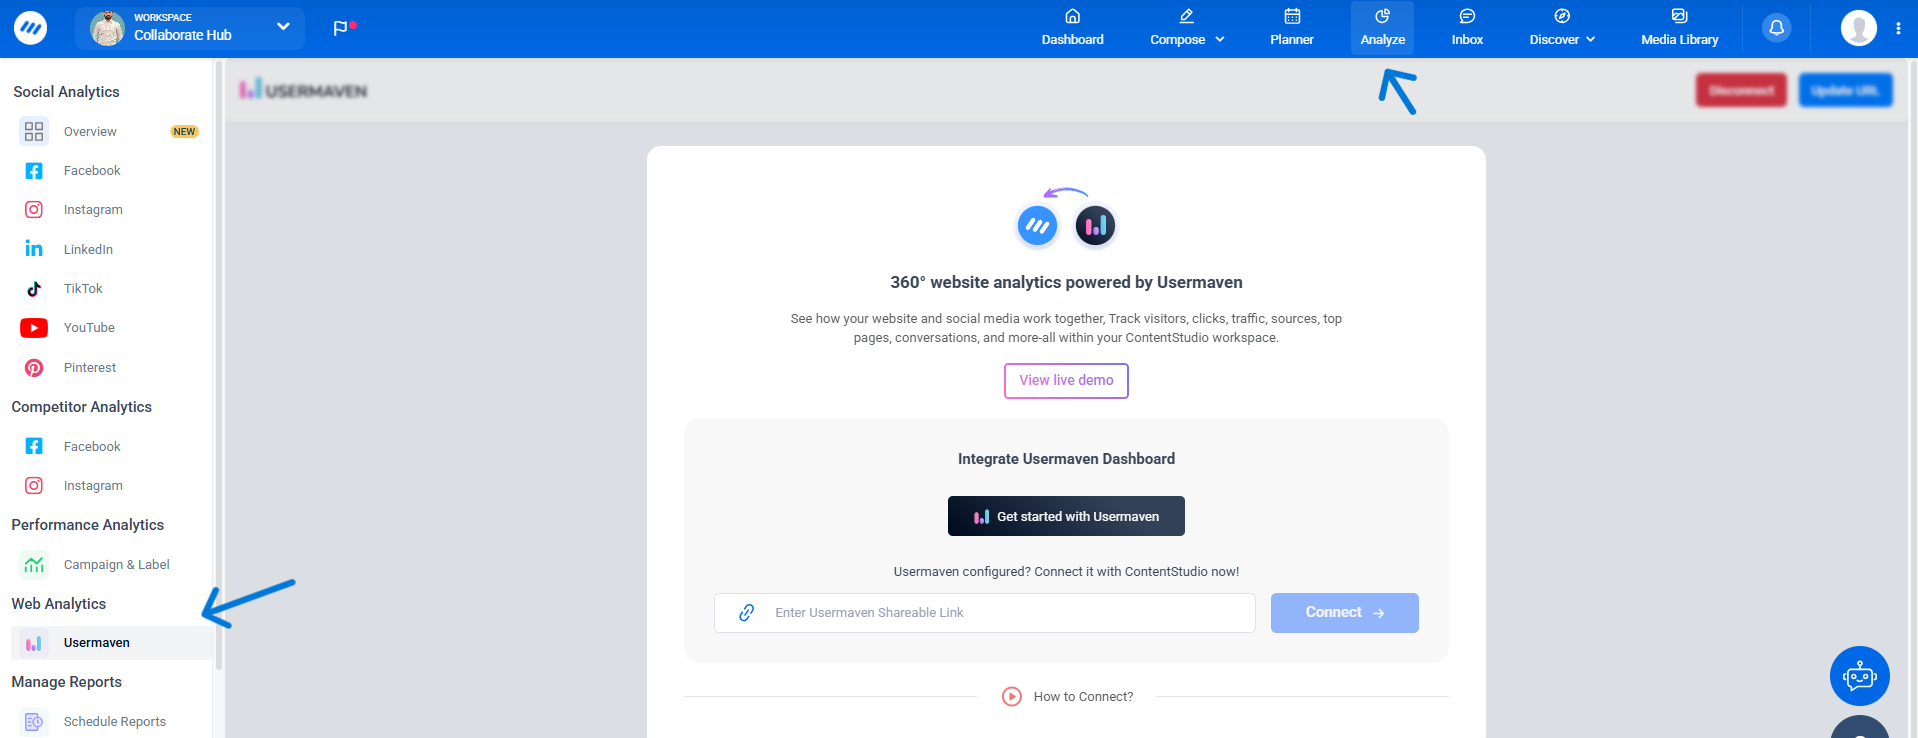Click the Dashboard menu label
1918x738 pixels.
[1072, 40]
